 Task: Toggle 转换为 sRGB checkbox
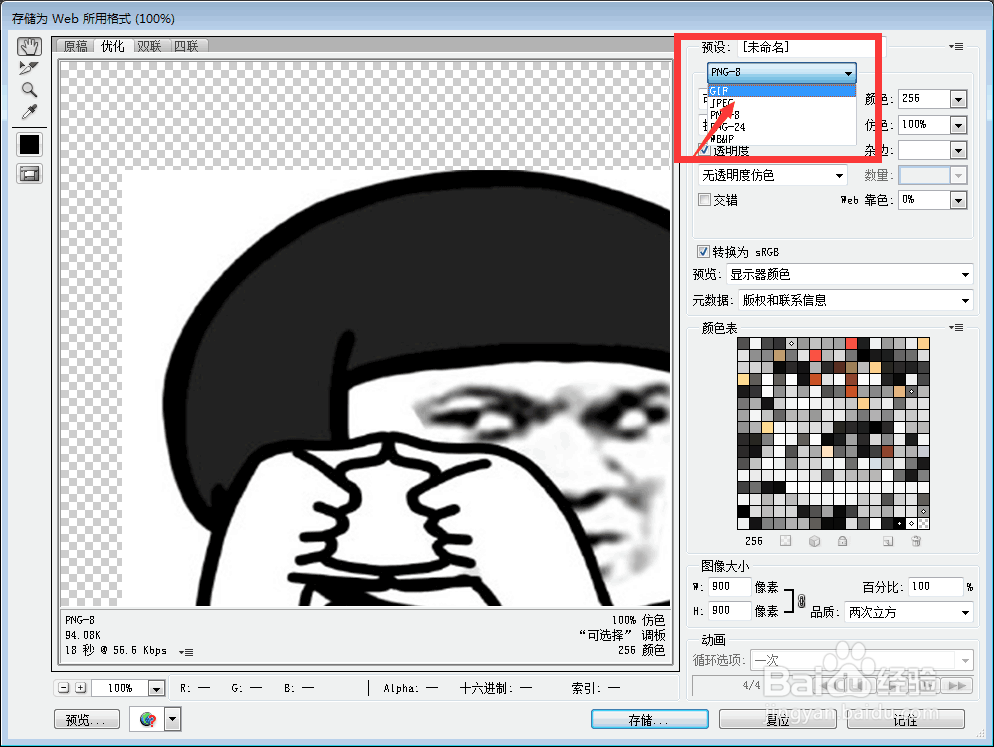pyautogui.click(x=703, y=252)
